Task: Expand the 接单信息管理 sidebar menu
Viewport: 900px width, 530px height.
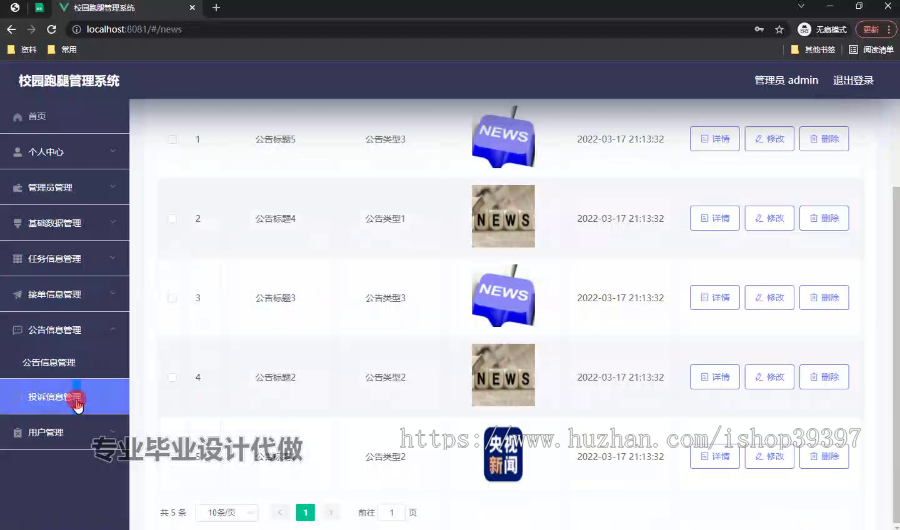Action: 64,295
